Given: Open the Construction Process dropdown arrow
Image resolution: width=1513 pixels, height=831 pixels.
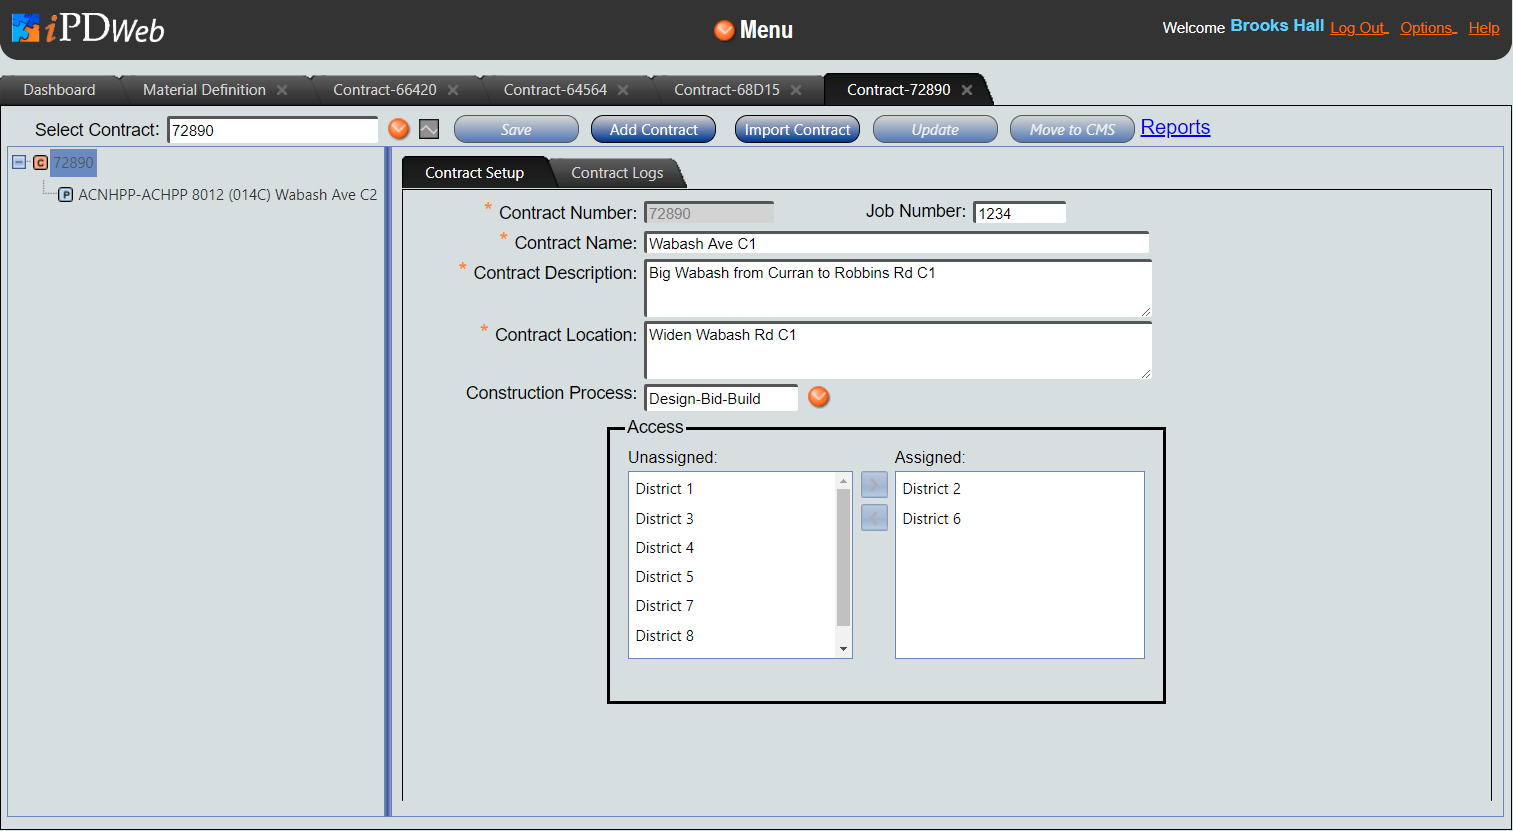Looking at the screenshot, I should pyautogui.click(x=818, y=397).
